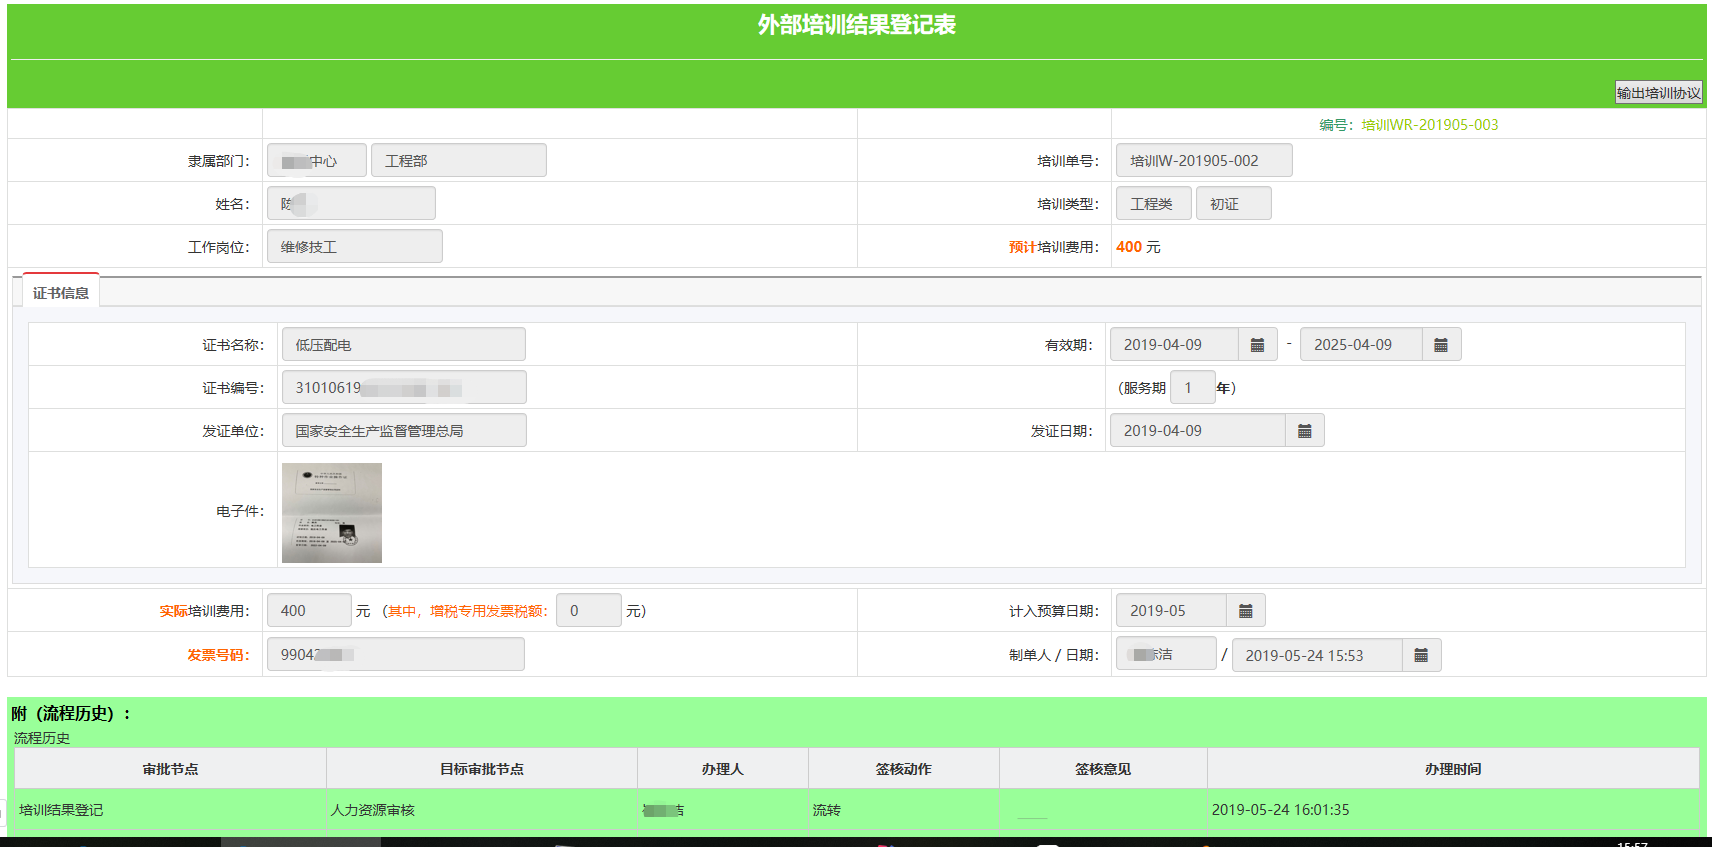
Task: Click the 输出培训协议 button
Action: pyautogui.click(x=1658, y=93)
